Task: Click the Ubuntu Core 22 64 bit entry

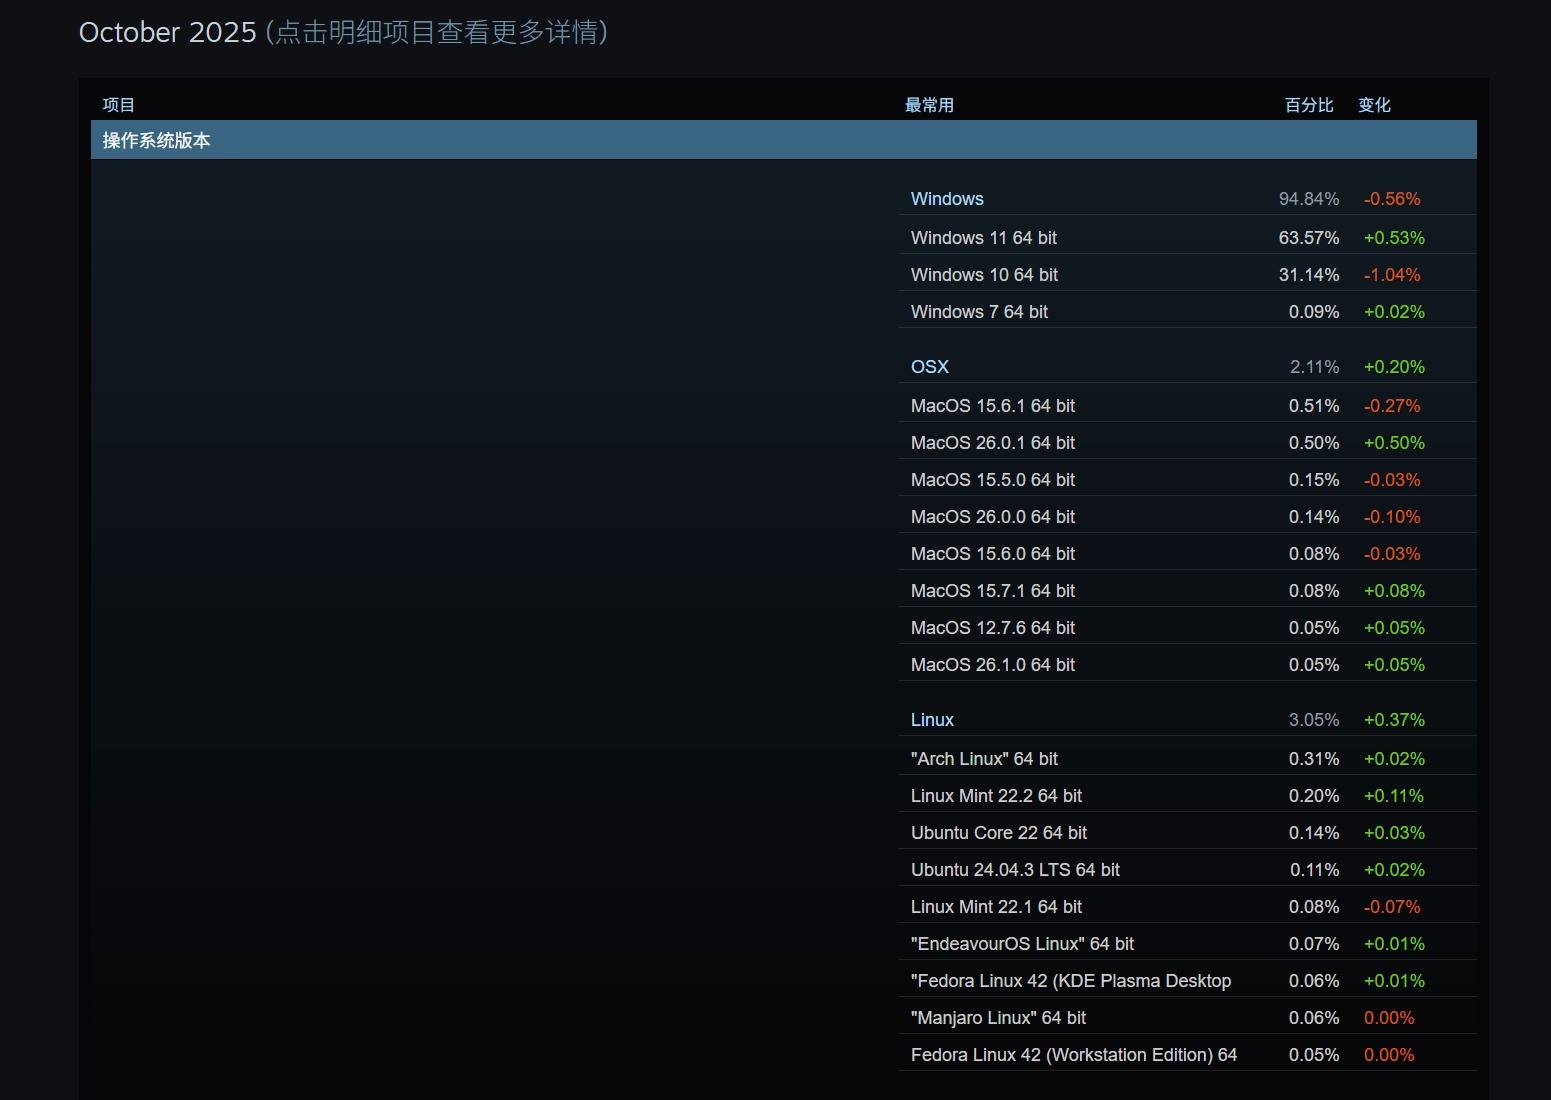Action: click(x=998, y=833)
